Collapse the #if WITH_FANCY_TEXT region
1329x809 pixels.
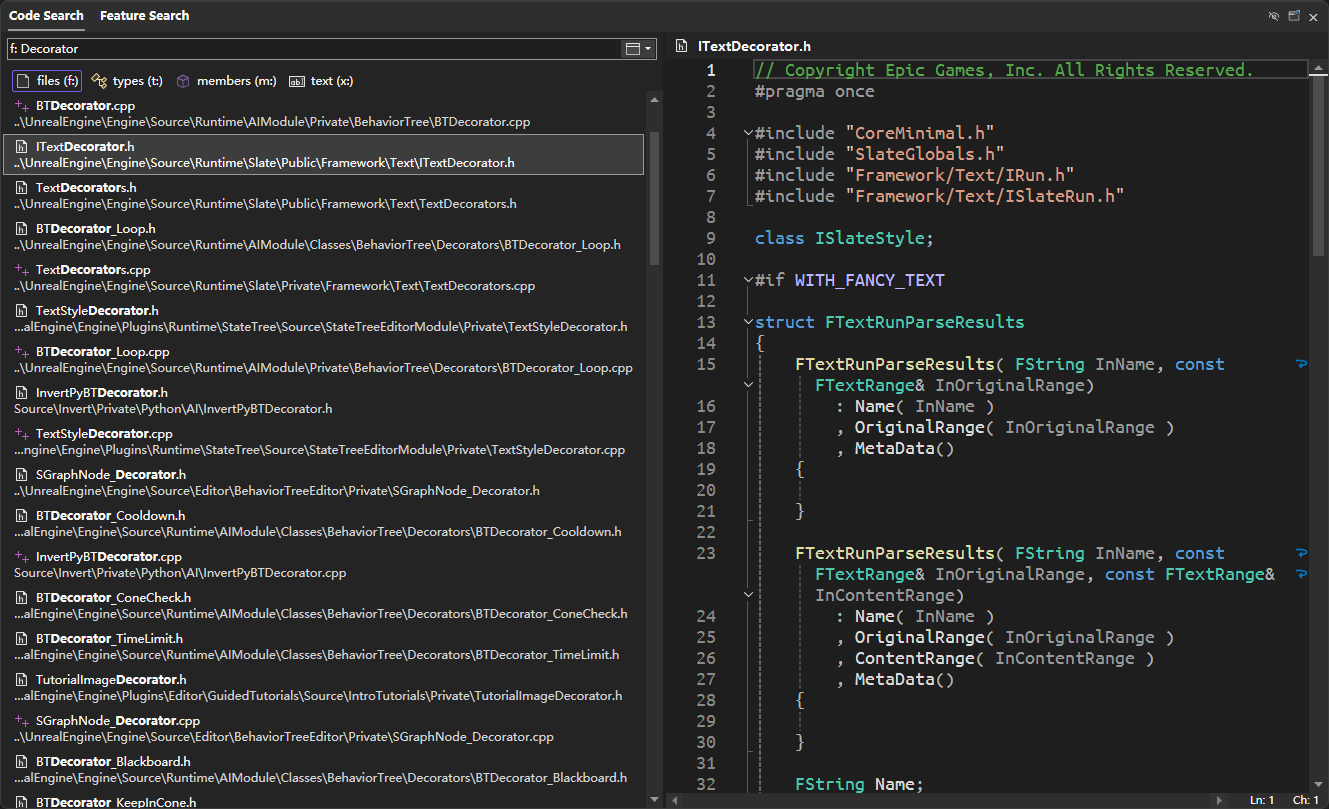pyautogui.click(x=747, y=280)
